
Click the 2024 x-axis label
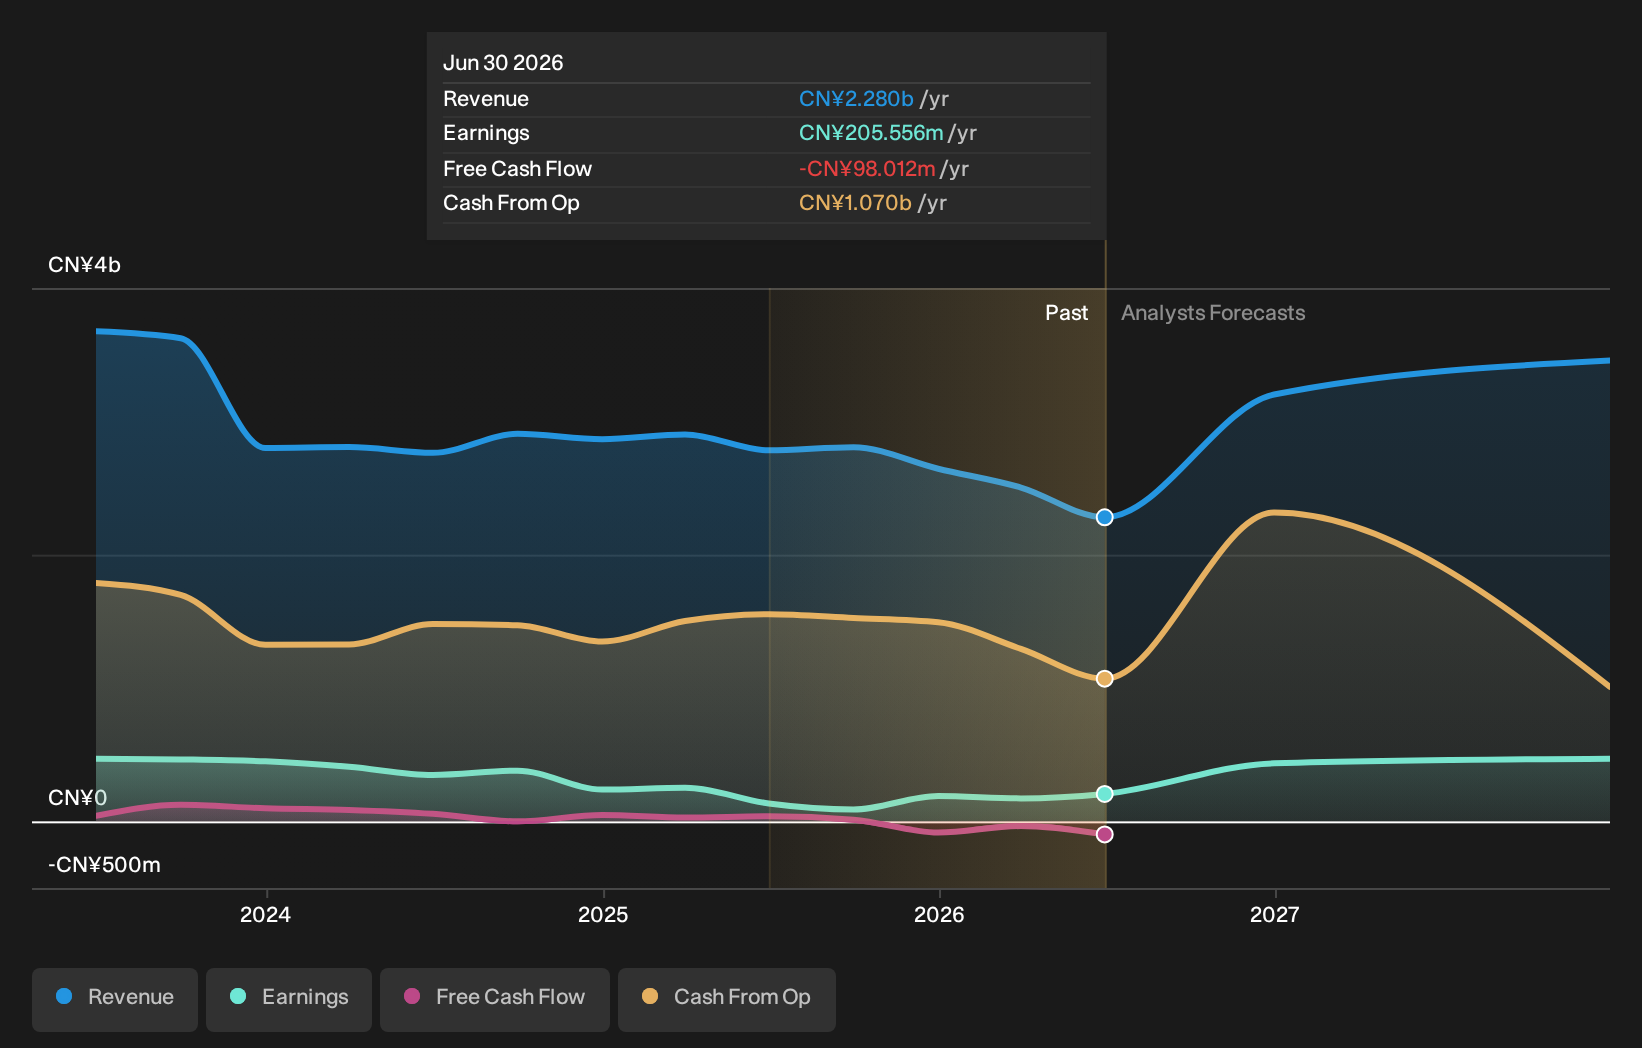tap(266, 914)
